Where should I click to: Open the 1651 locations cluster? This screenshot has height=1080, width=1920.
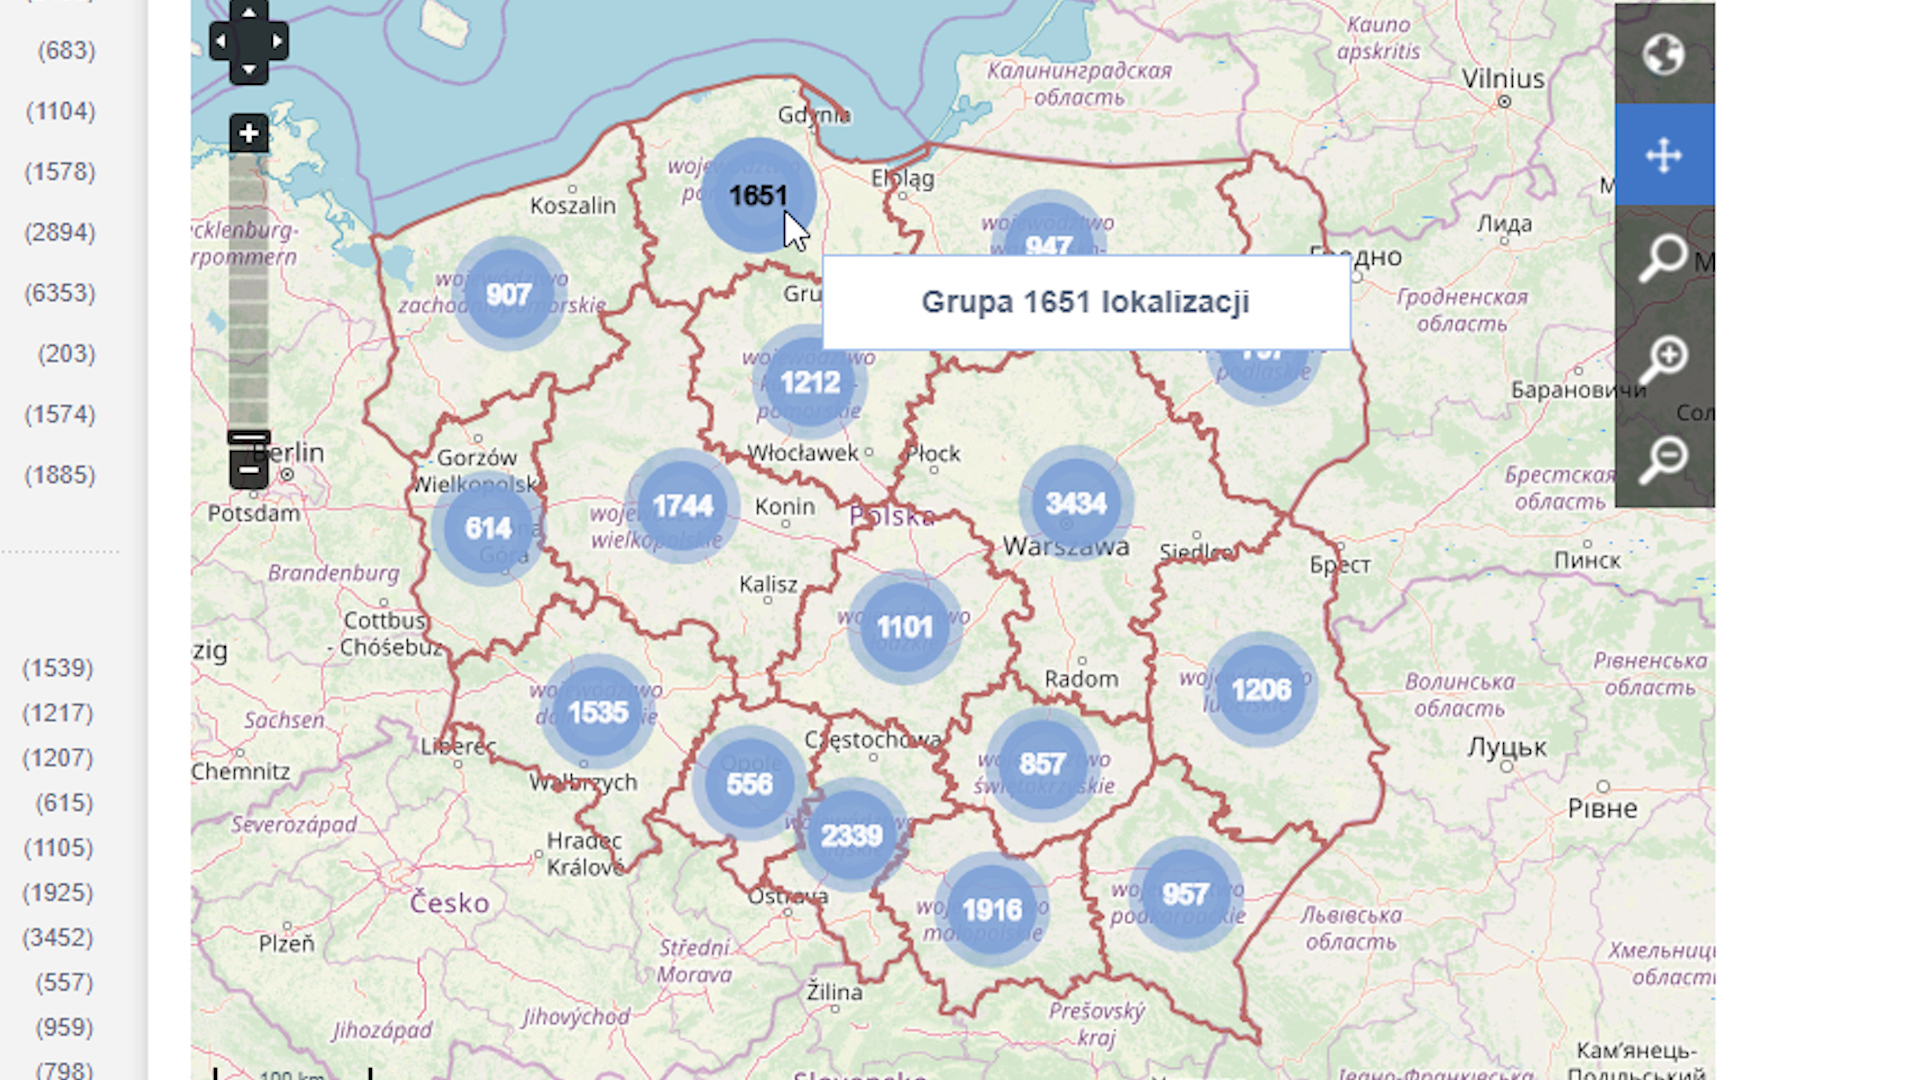tap(758, 195)
